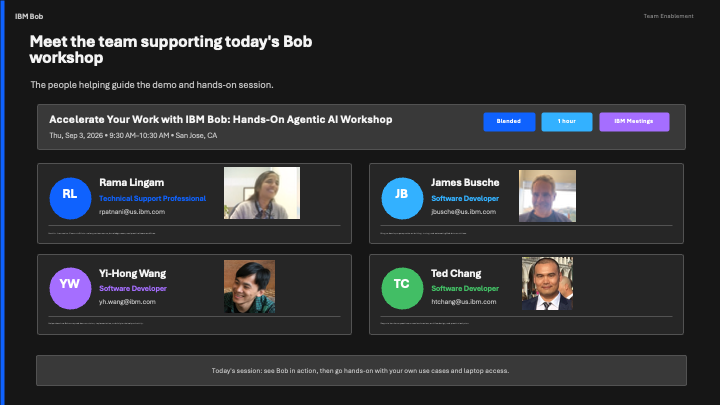Open Rama Lingam's photo thumbnail

(x=262, y=193)
